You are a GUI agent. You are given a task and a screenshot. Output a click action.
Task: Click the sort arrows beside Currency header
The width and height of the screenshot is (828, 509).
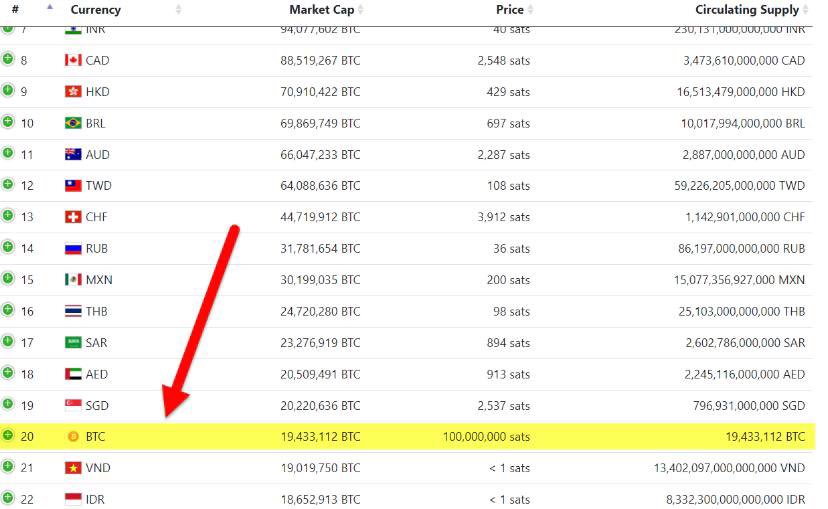178,10
